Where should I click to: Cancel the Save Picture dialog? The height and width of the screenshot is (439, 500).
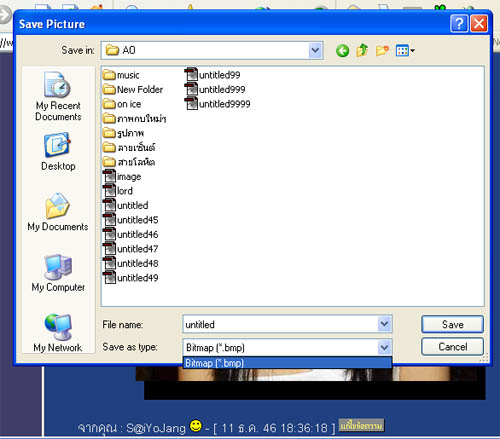point(452,347)
